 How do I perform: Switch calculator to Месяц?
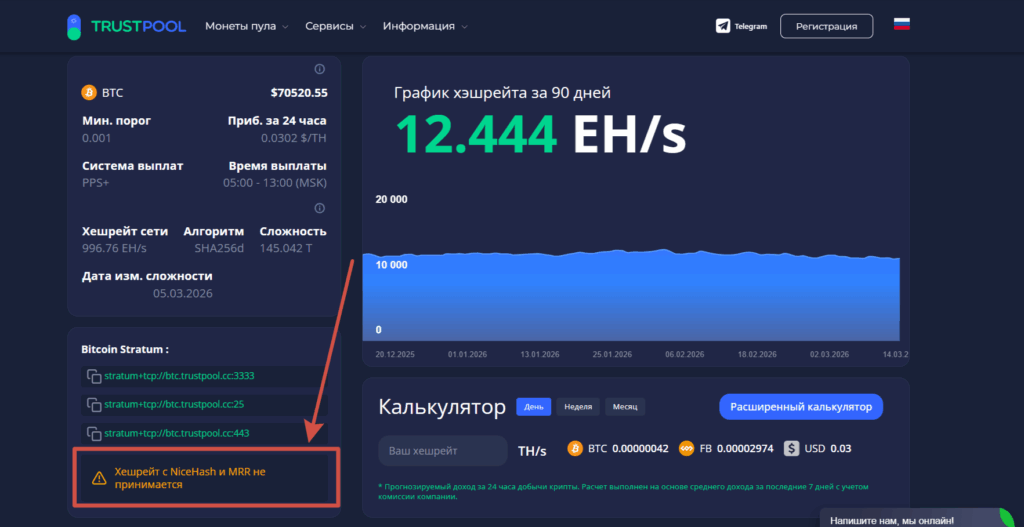[x=624, y=407]
